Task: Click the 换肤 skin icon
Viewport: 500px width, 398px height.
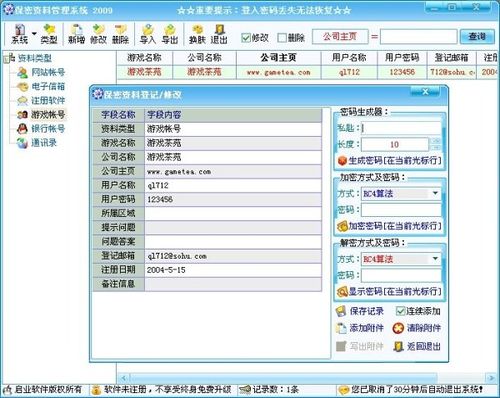Action: click(197, 34)
